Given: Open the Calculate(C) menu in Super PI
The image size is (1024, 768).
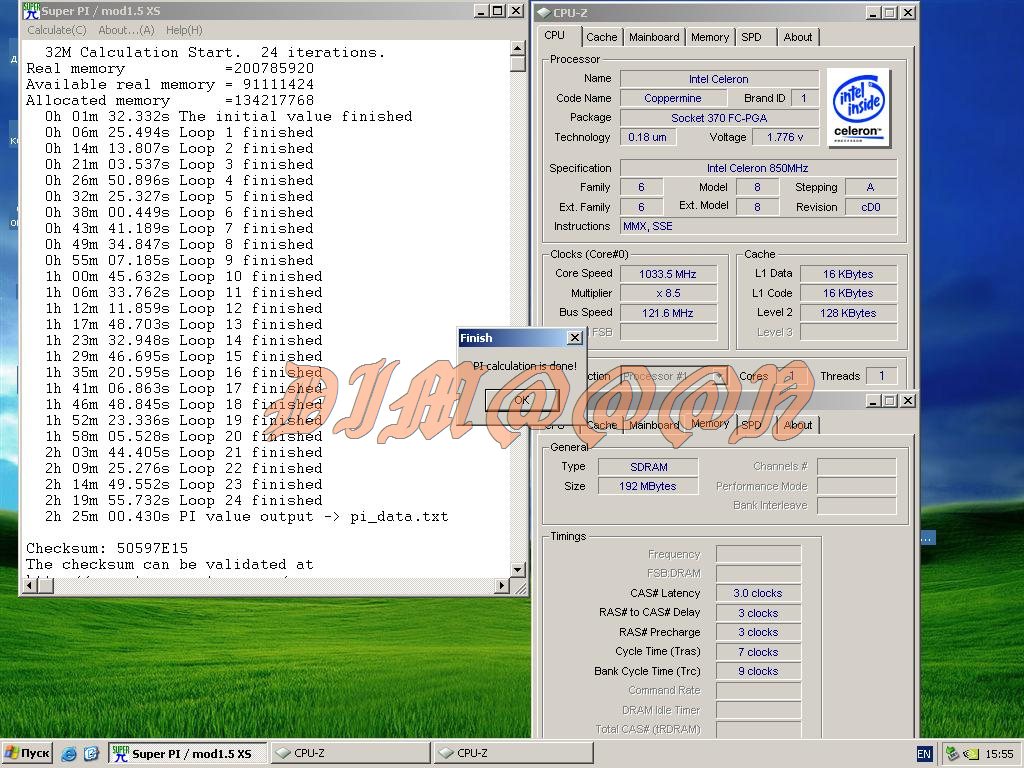Looking at the screenshot, I should point(57,30).
